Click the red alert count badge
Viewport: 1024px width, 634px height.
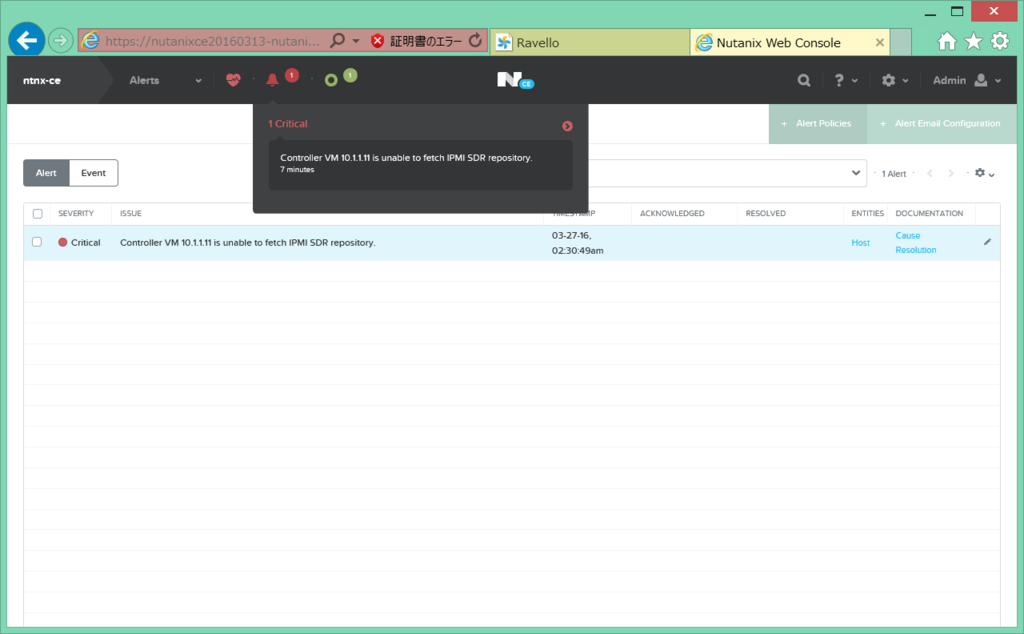[291, 76]
